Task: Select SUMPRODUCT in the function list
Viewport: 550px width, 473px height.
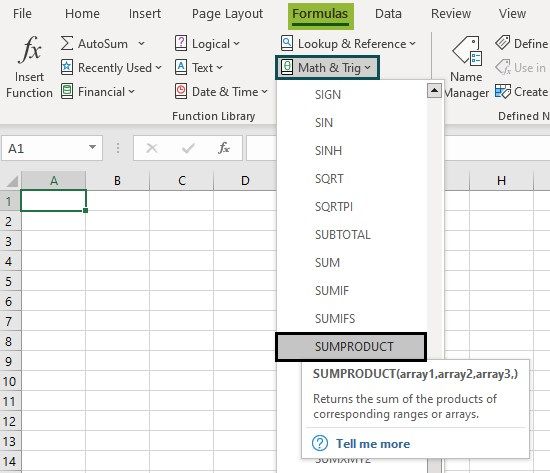Action: click(x=351, y=347)
